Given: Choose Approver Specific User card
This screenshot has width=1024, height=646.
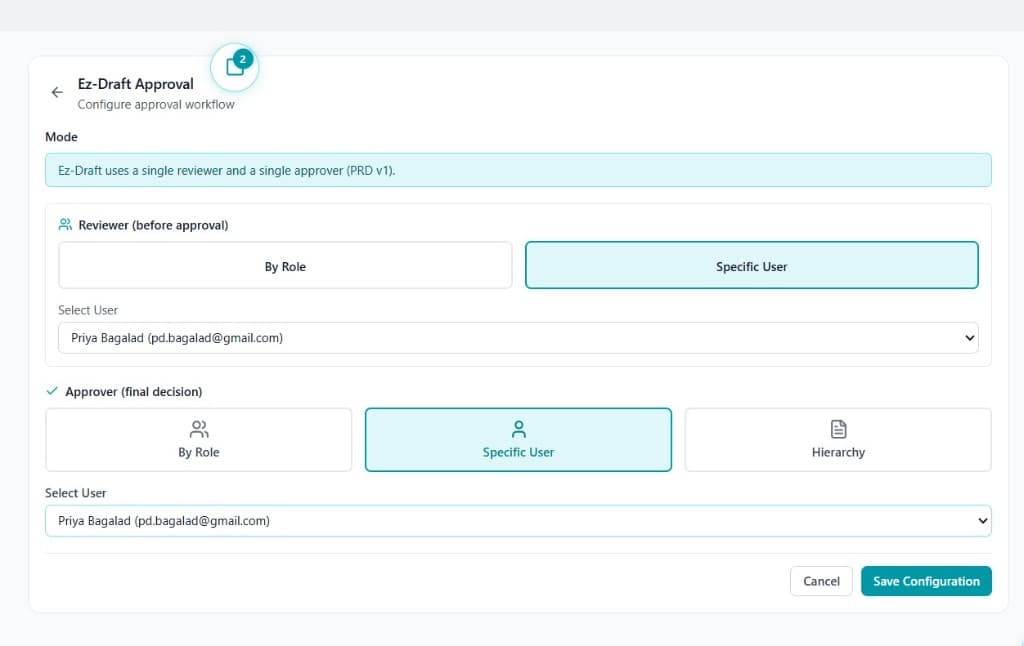Looking at the screenshot, I should [x=518, y=440].
